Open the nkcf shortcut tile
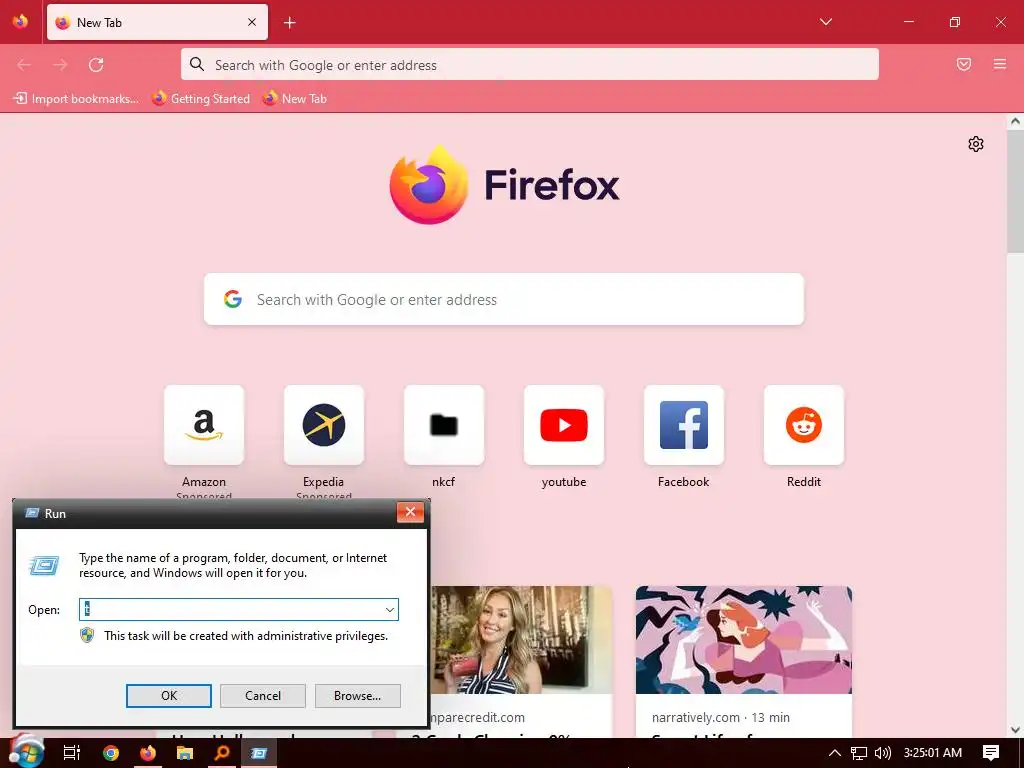Viewport: 1024px width, 768px height. point(443,425)
